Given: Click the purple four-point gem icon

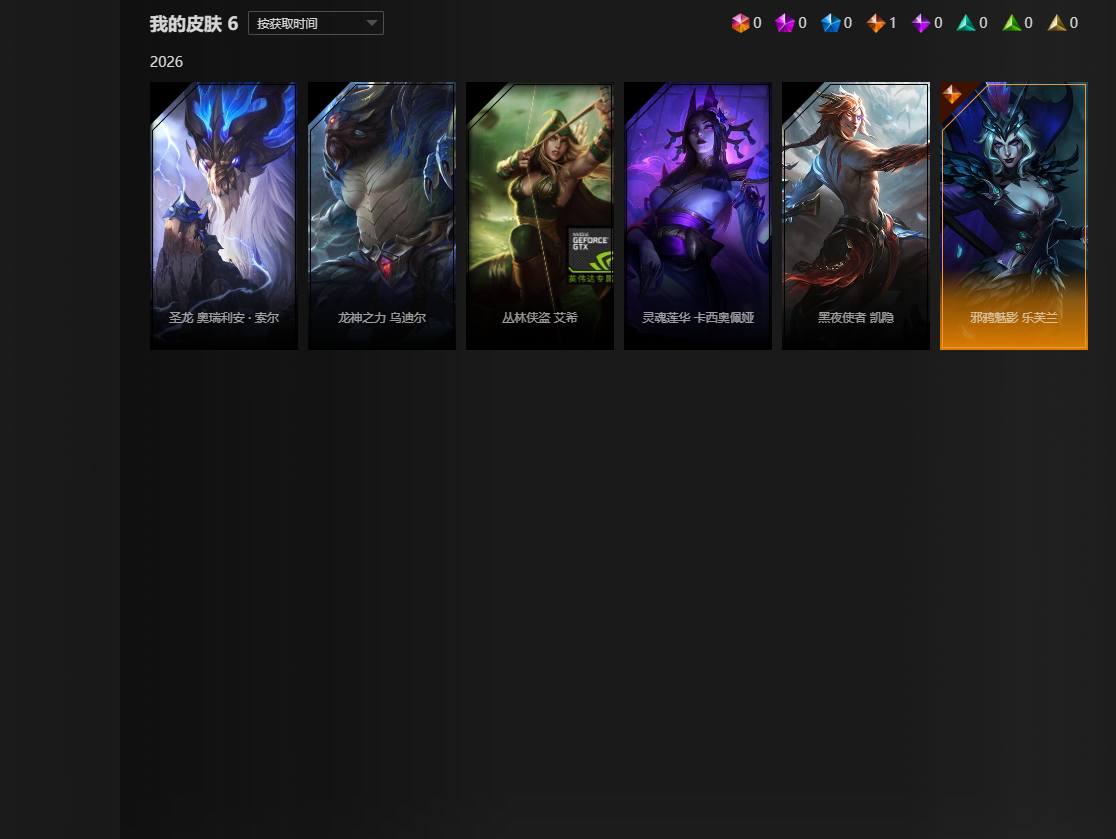Looking at the screenshot, I should pyautogui.click(x=921, y=23).
